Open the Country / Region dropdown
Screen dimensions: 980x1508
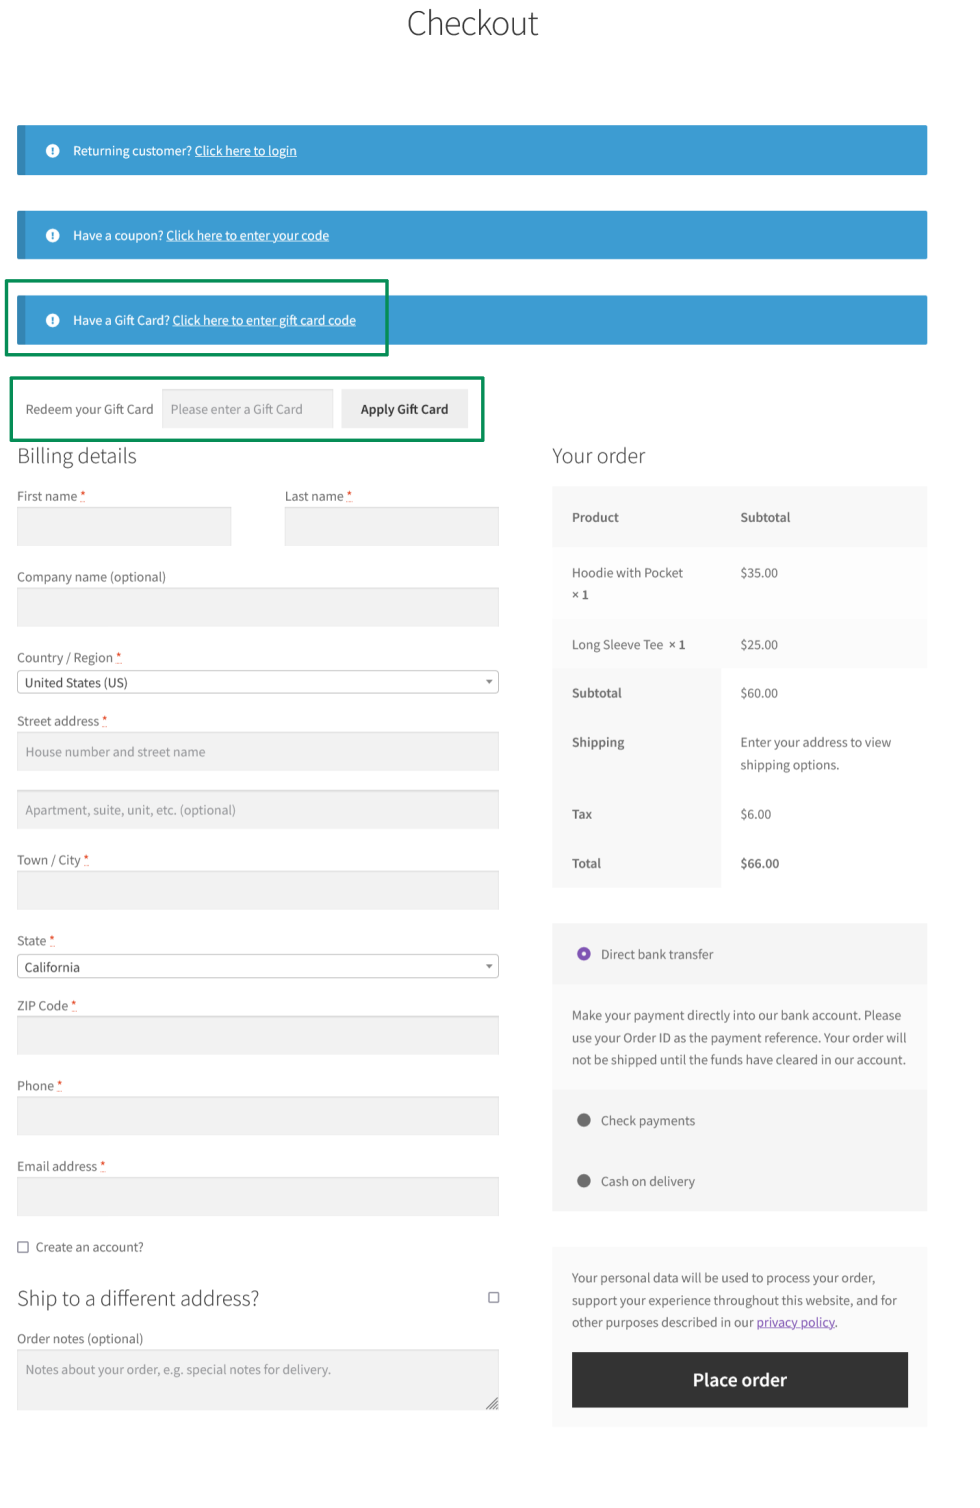pyautogui.click(x=257, y=682)
